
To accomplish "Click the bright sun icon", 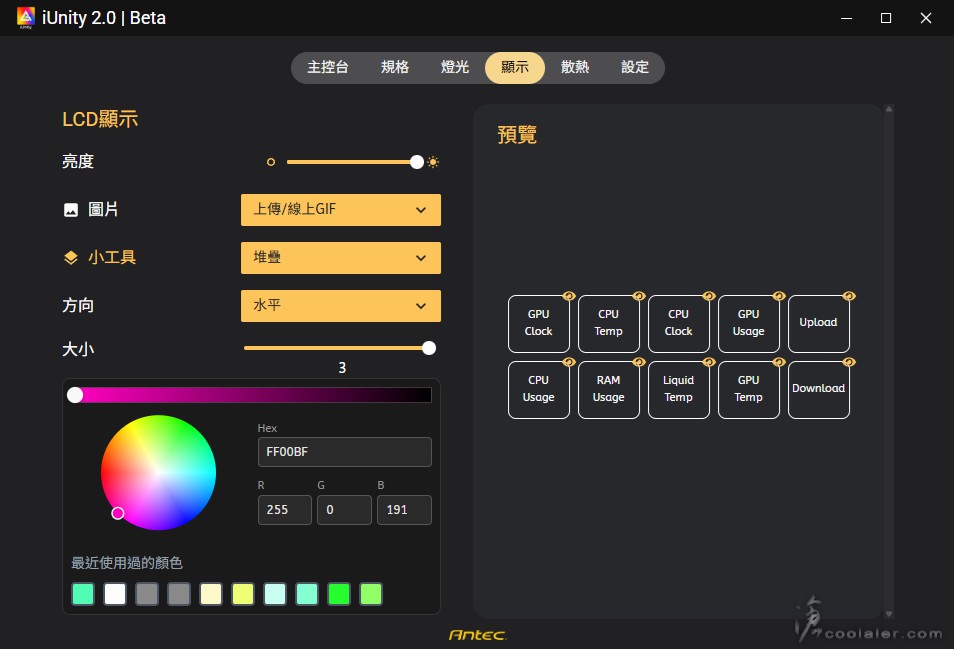I will click(433, 162).
